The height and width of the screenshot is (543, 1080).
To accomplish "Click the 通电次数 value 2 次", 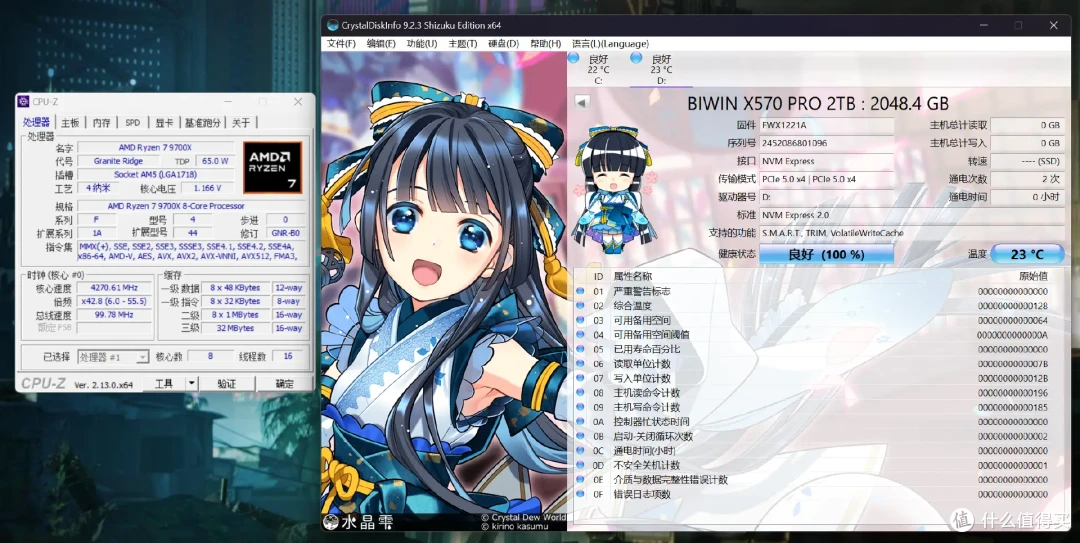I will pos(1027,179).
